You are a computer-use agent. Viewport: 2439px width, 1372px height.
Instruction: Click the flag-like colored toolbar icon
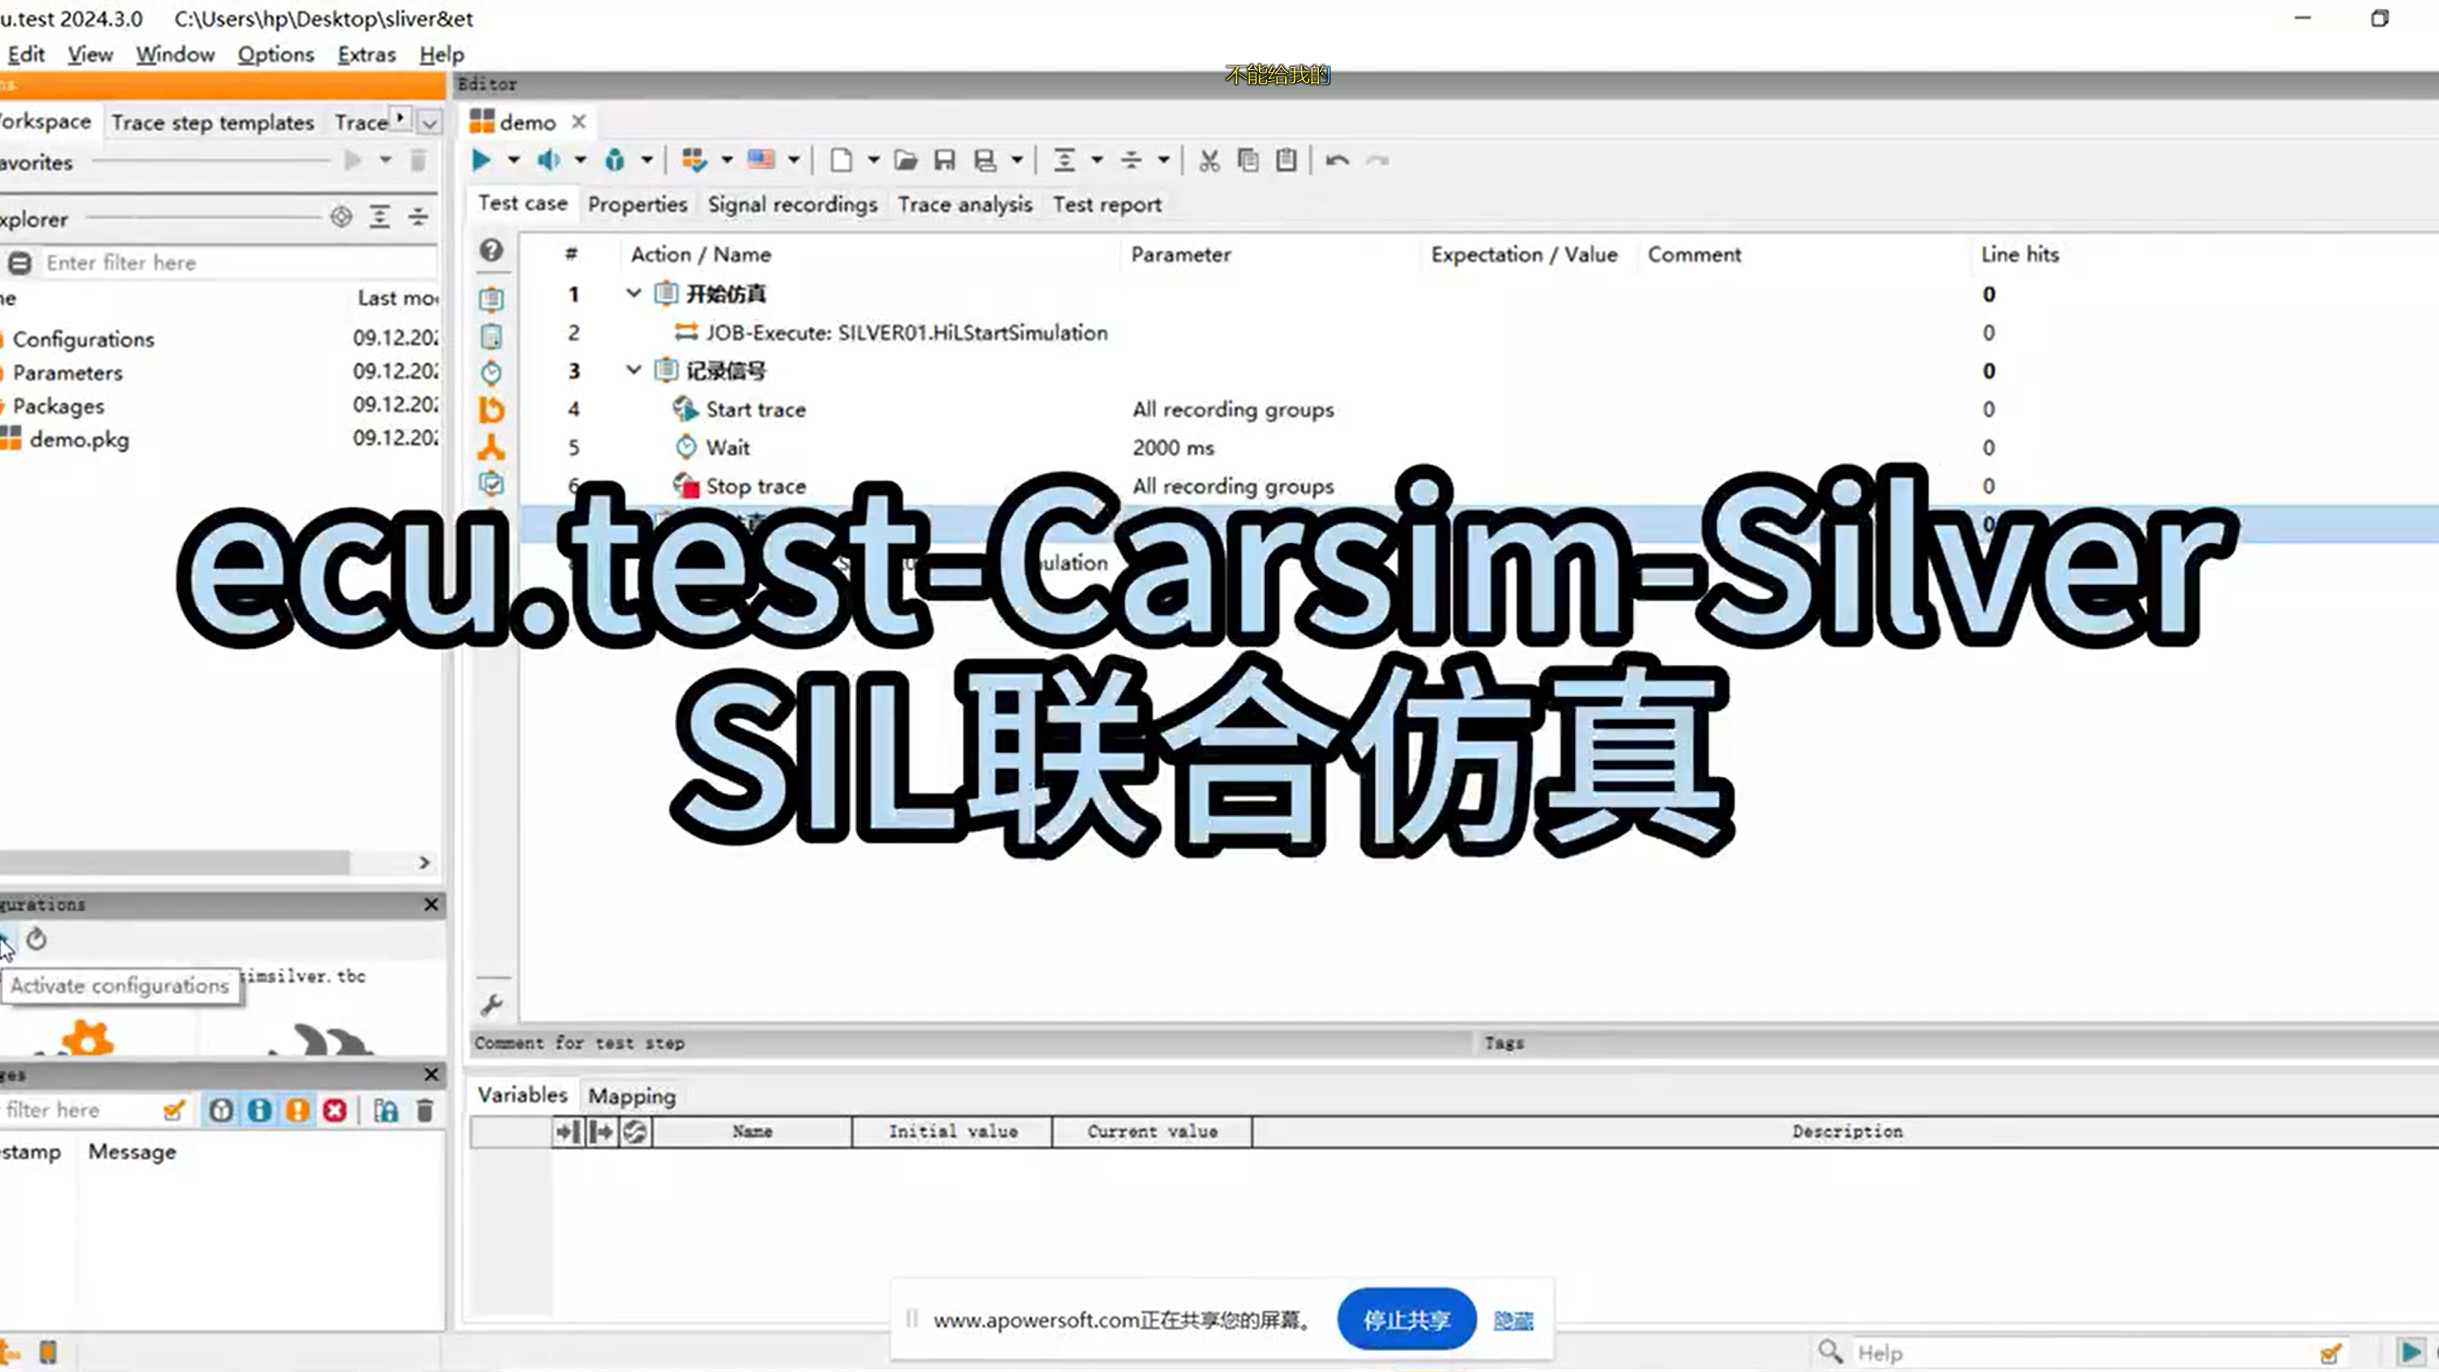[761, 160]
